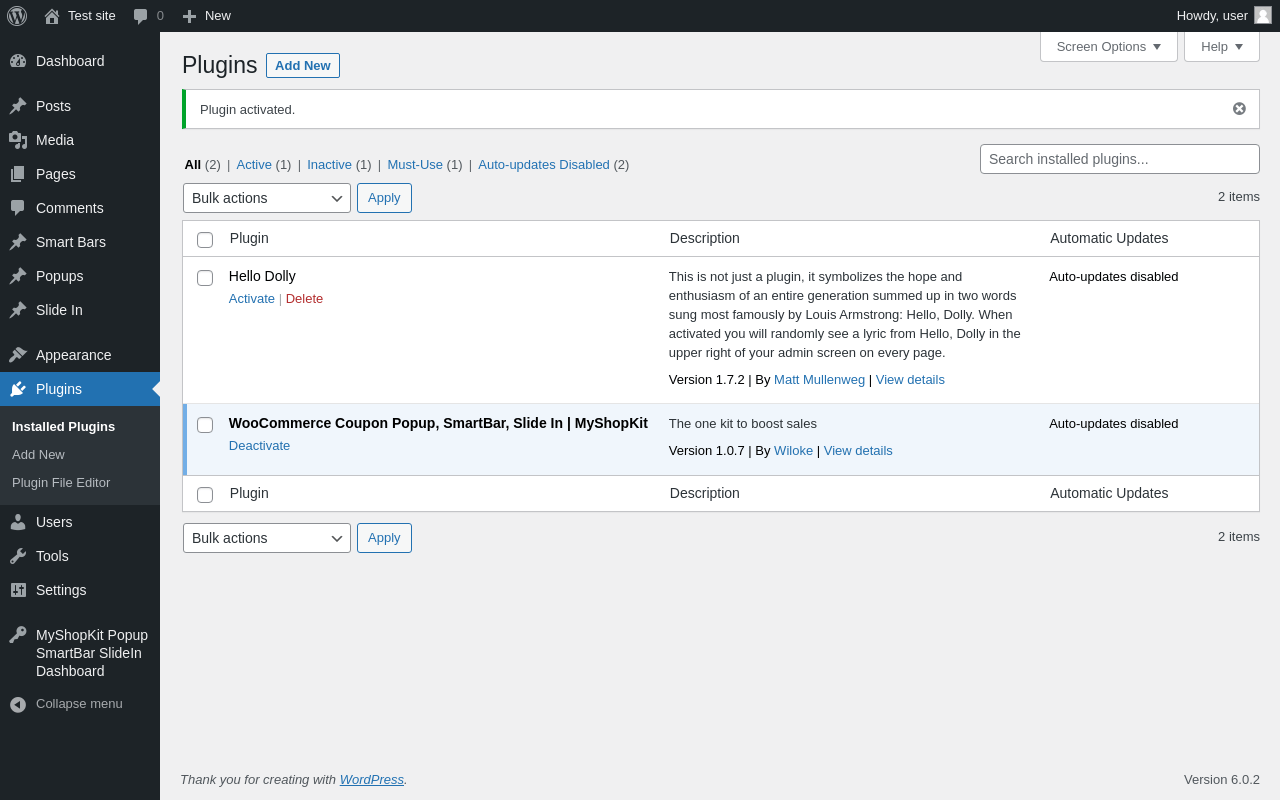Click the Collapse menu arrow icon
1280x800 pixels.
pyautogui.click(x=18, y=704)
